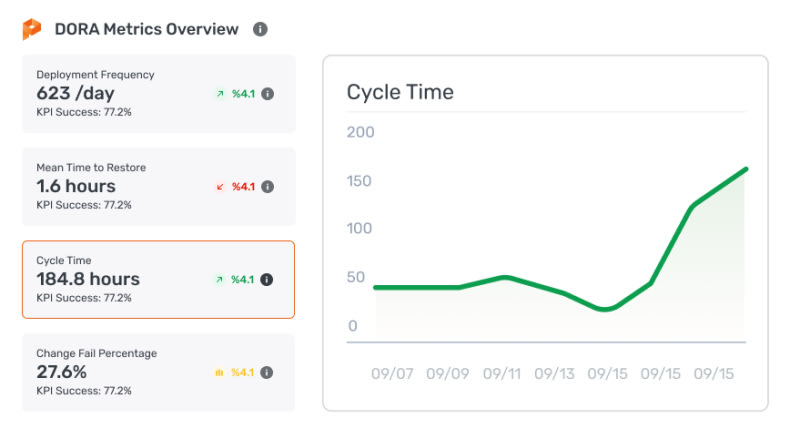The image size is (800, 439).
Task: Select the Change Fail Percentage card
Action: point(159,373)
